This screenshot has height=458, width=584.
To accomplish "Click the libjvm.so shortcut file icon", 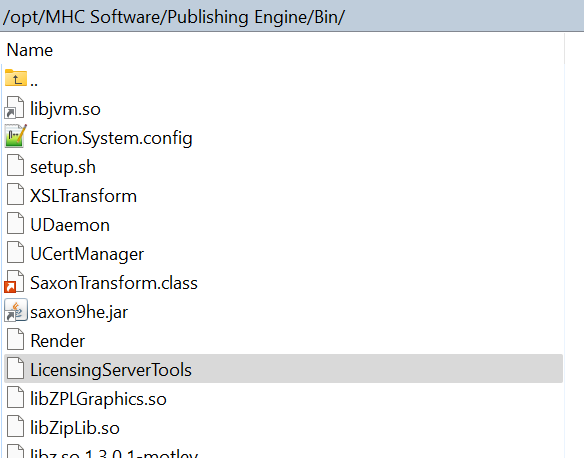I will click(15, 108).
